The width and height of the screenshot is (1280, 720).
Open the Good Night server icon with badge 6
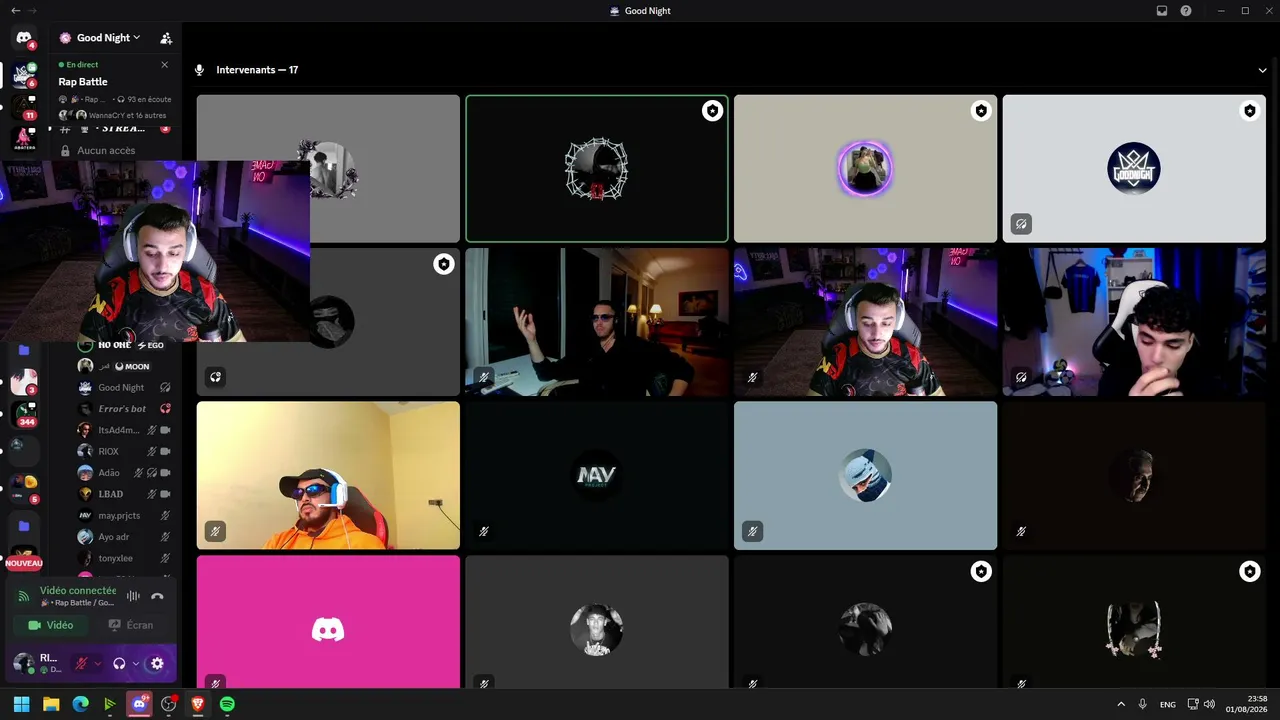coord(24,75)
